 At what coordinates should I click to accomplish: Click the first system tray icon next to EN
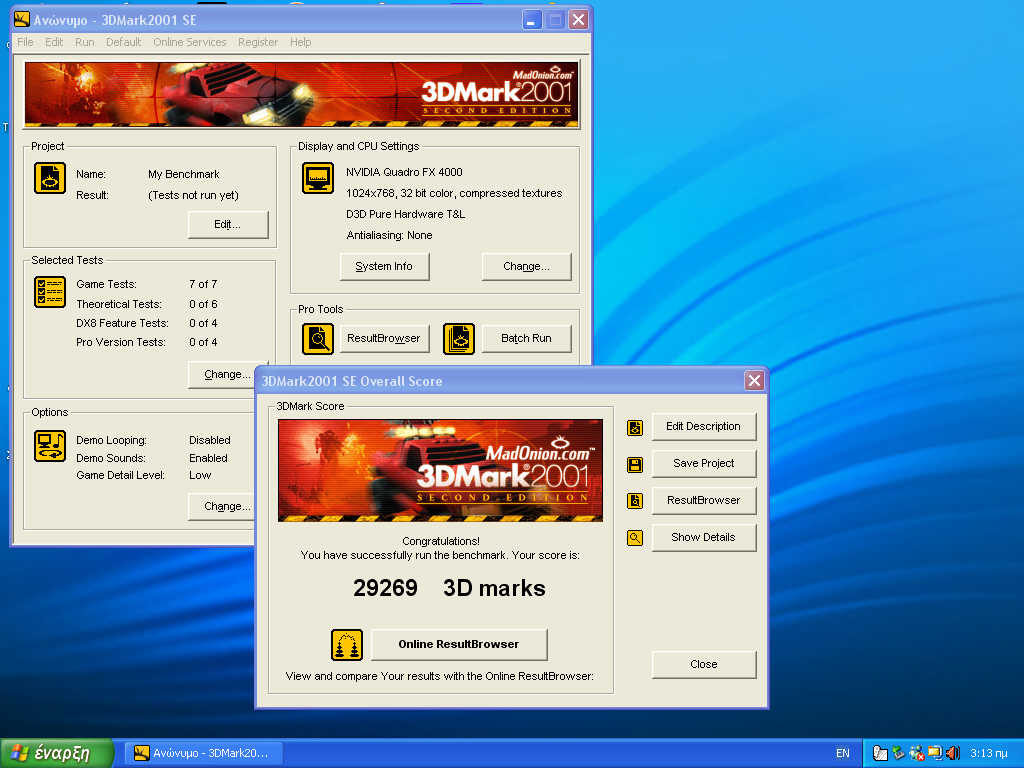[x=880, y=753]
